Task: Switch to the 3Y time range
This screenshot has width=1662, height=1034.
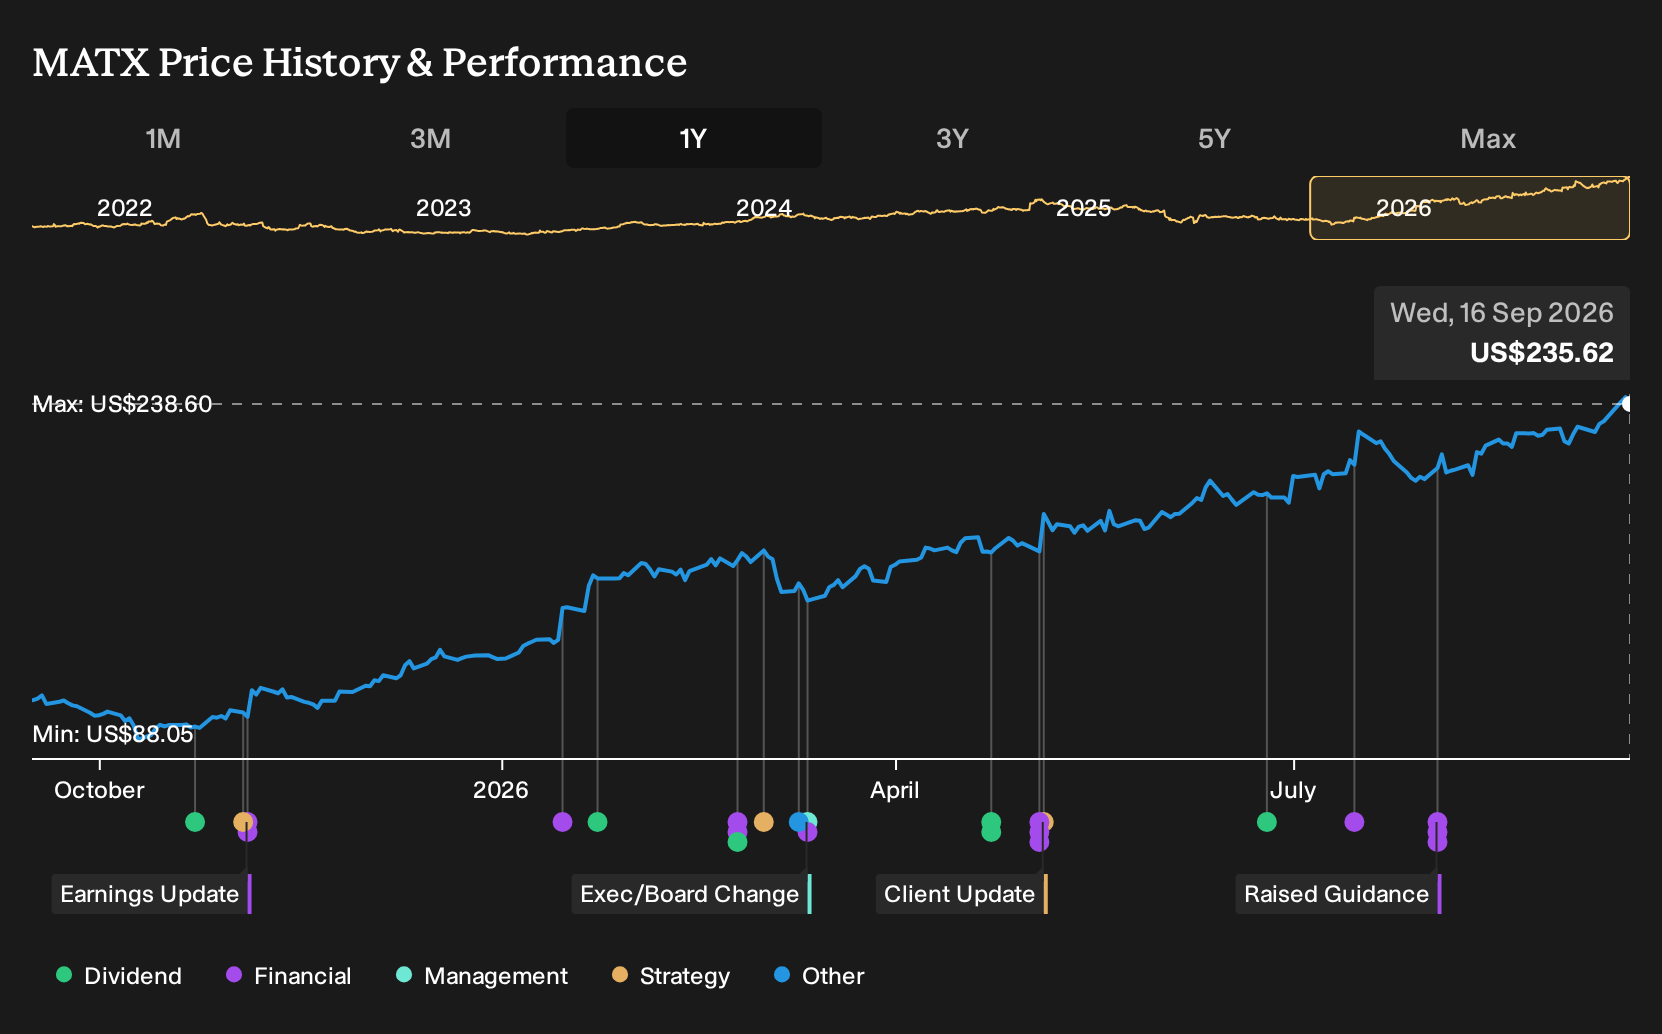Action: click(952, 138)
